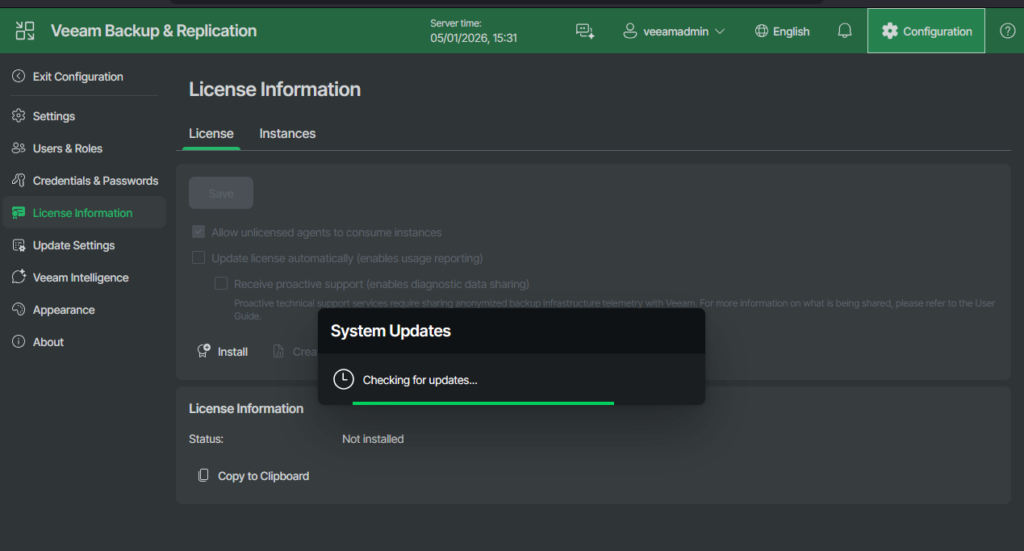Expand the veeamadmin user dropdown
The image size is (1024, 551).
tap(674, 31)
